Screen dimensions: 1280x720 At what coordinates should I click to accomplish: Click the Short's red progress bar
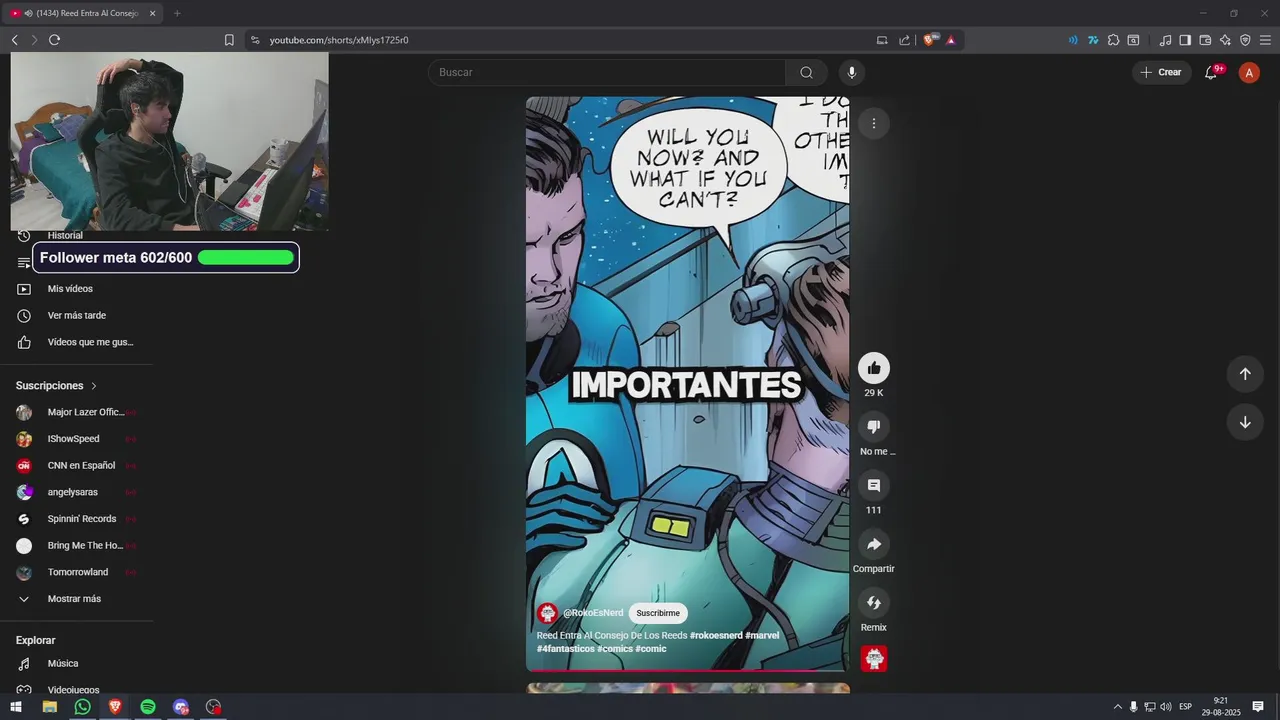[687, 670]
